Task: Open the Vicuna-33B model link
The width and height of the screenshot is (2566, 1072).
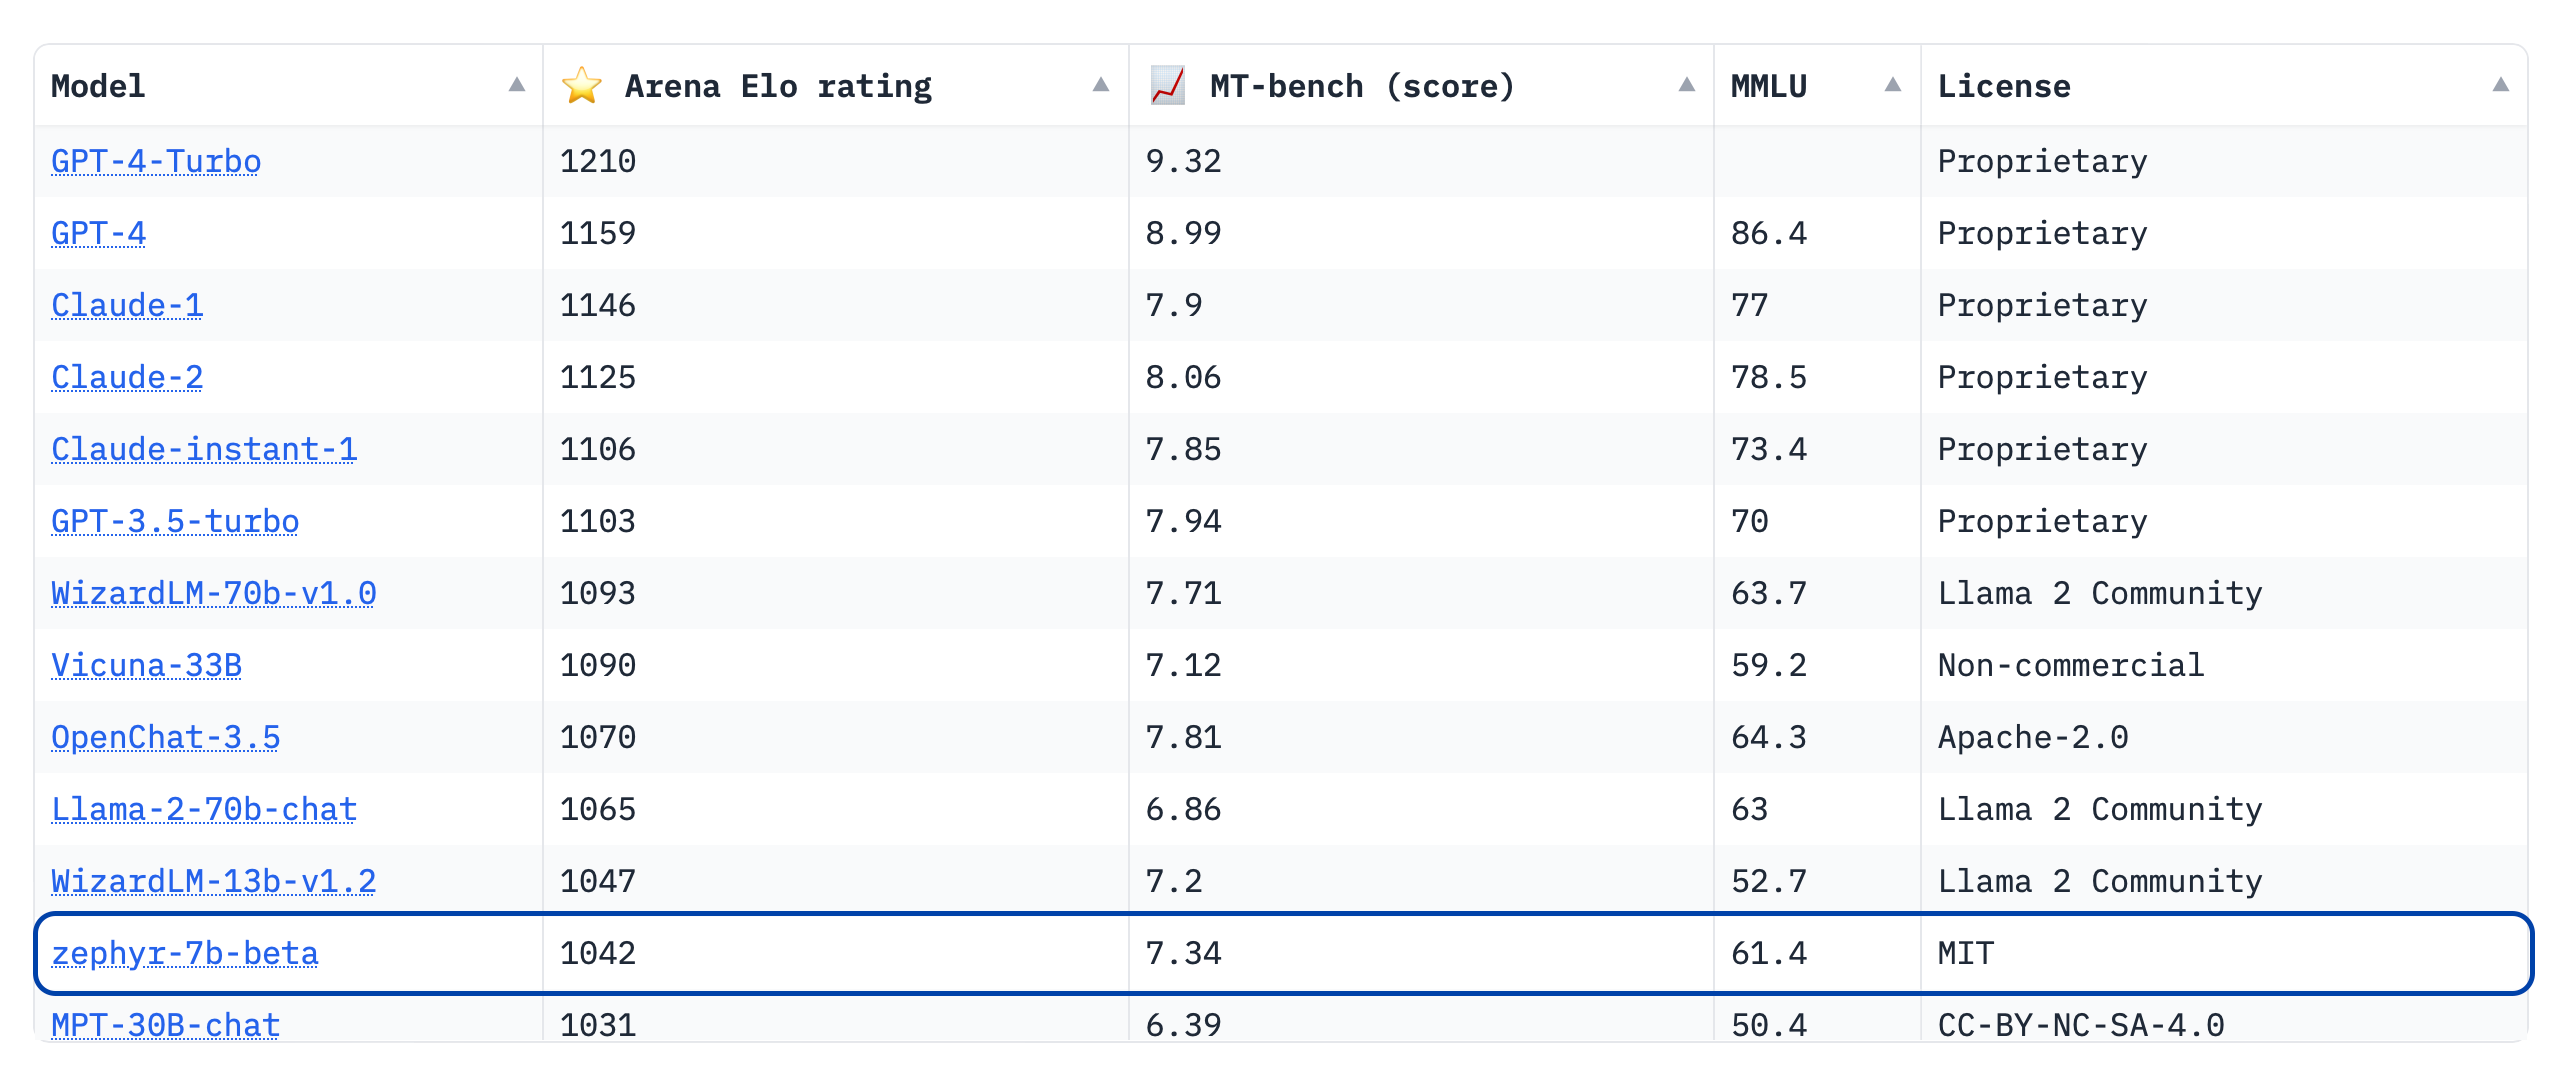Action: pos(147,665)
